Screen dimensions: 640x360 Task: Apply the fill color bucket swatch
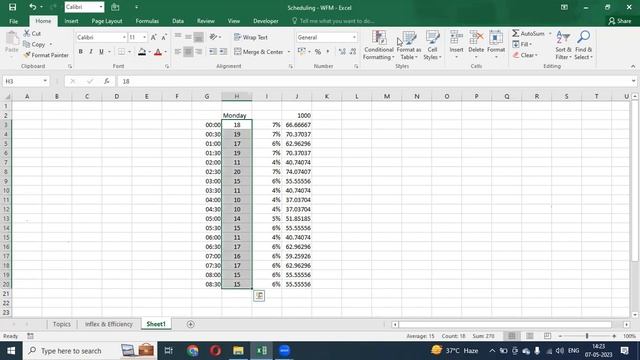(142, 52)
